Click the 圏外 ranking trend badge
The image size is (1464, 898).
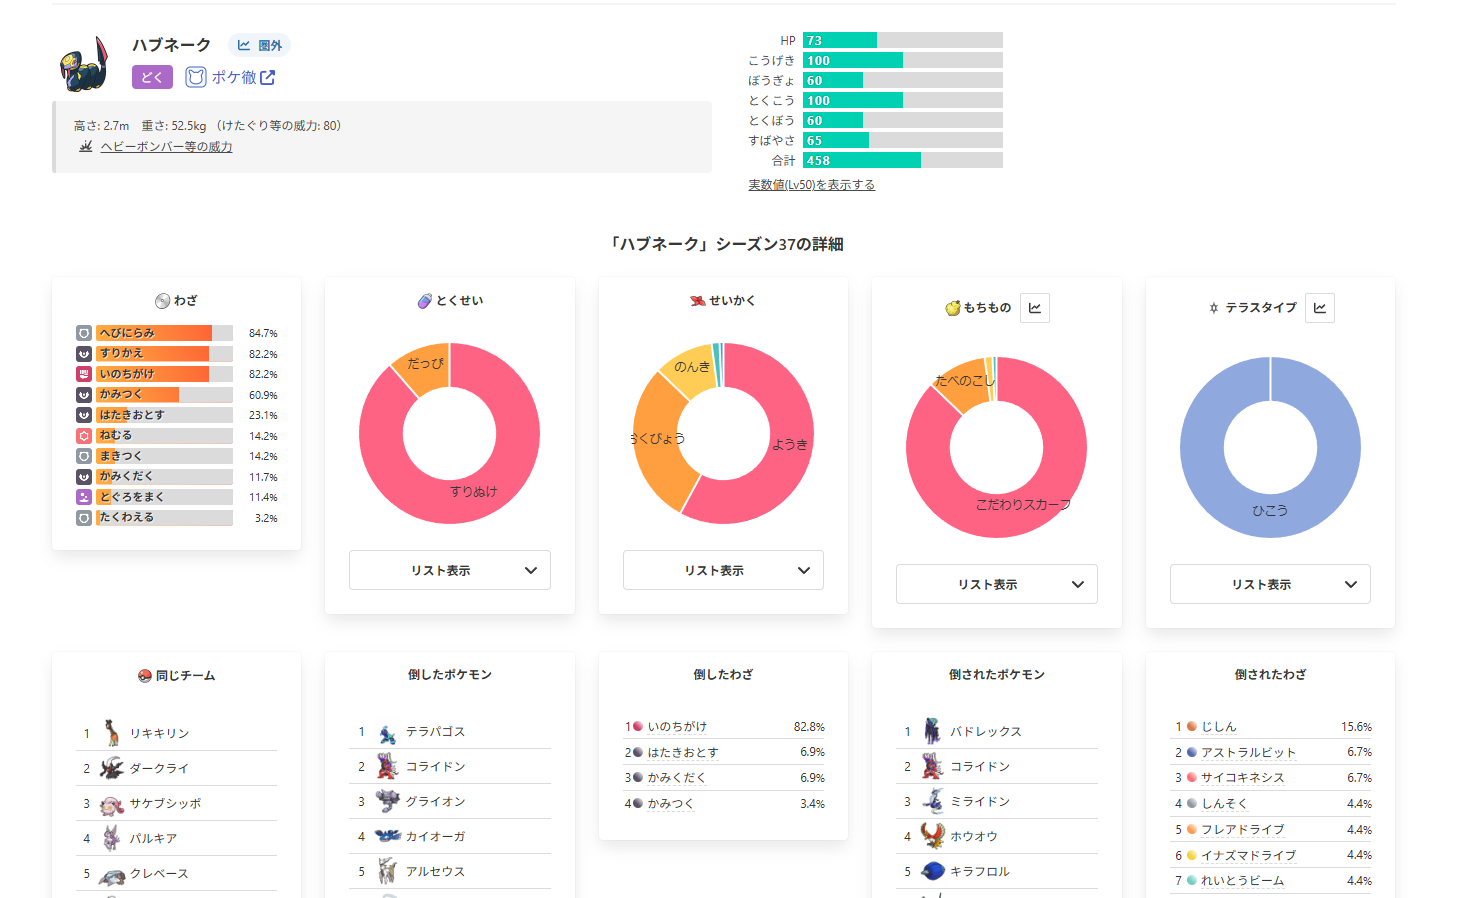pyautogui.click(x=259, y=45)
